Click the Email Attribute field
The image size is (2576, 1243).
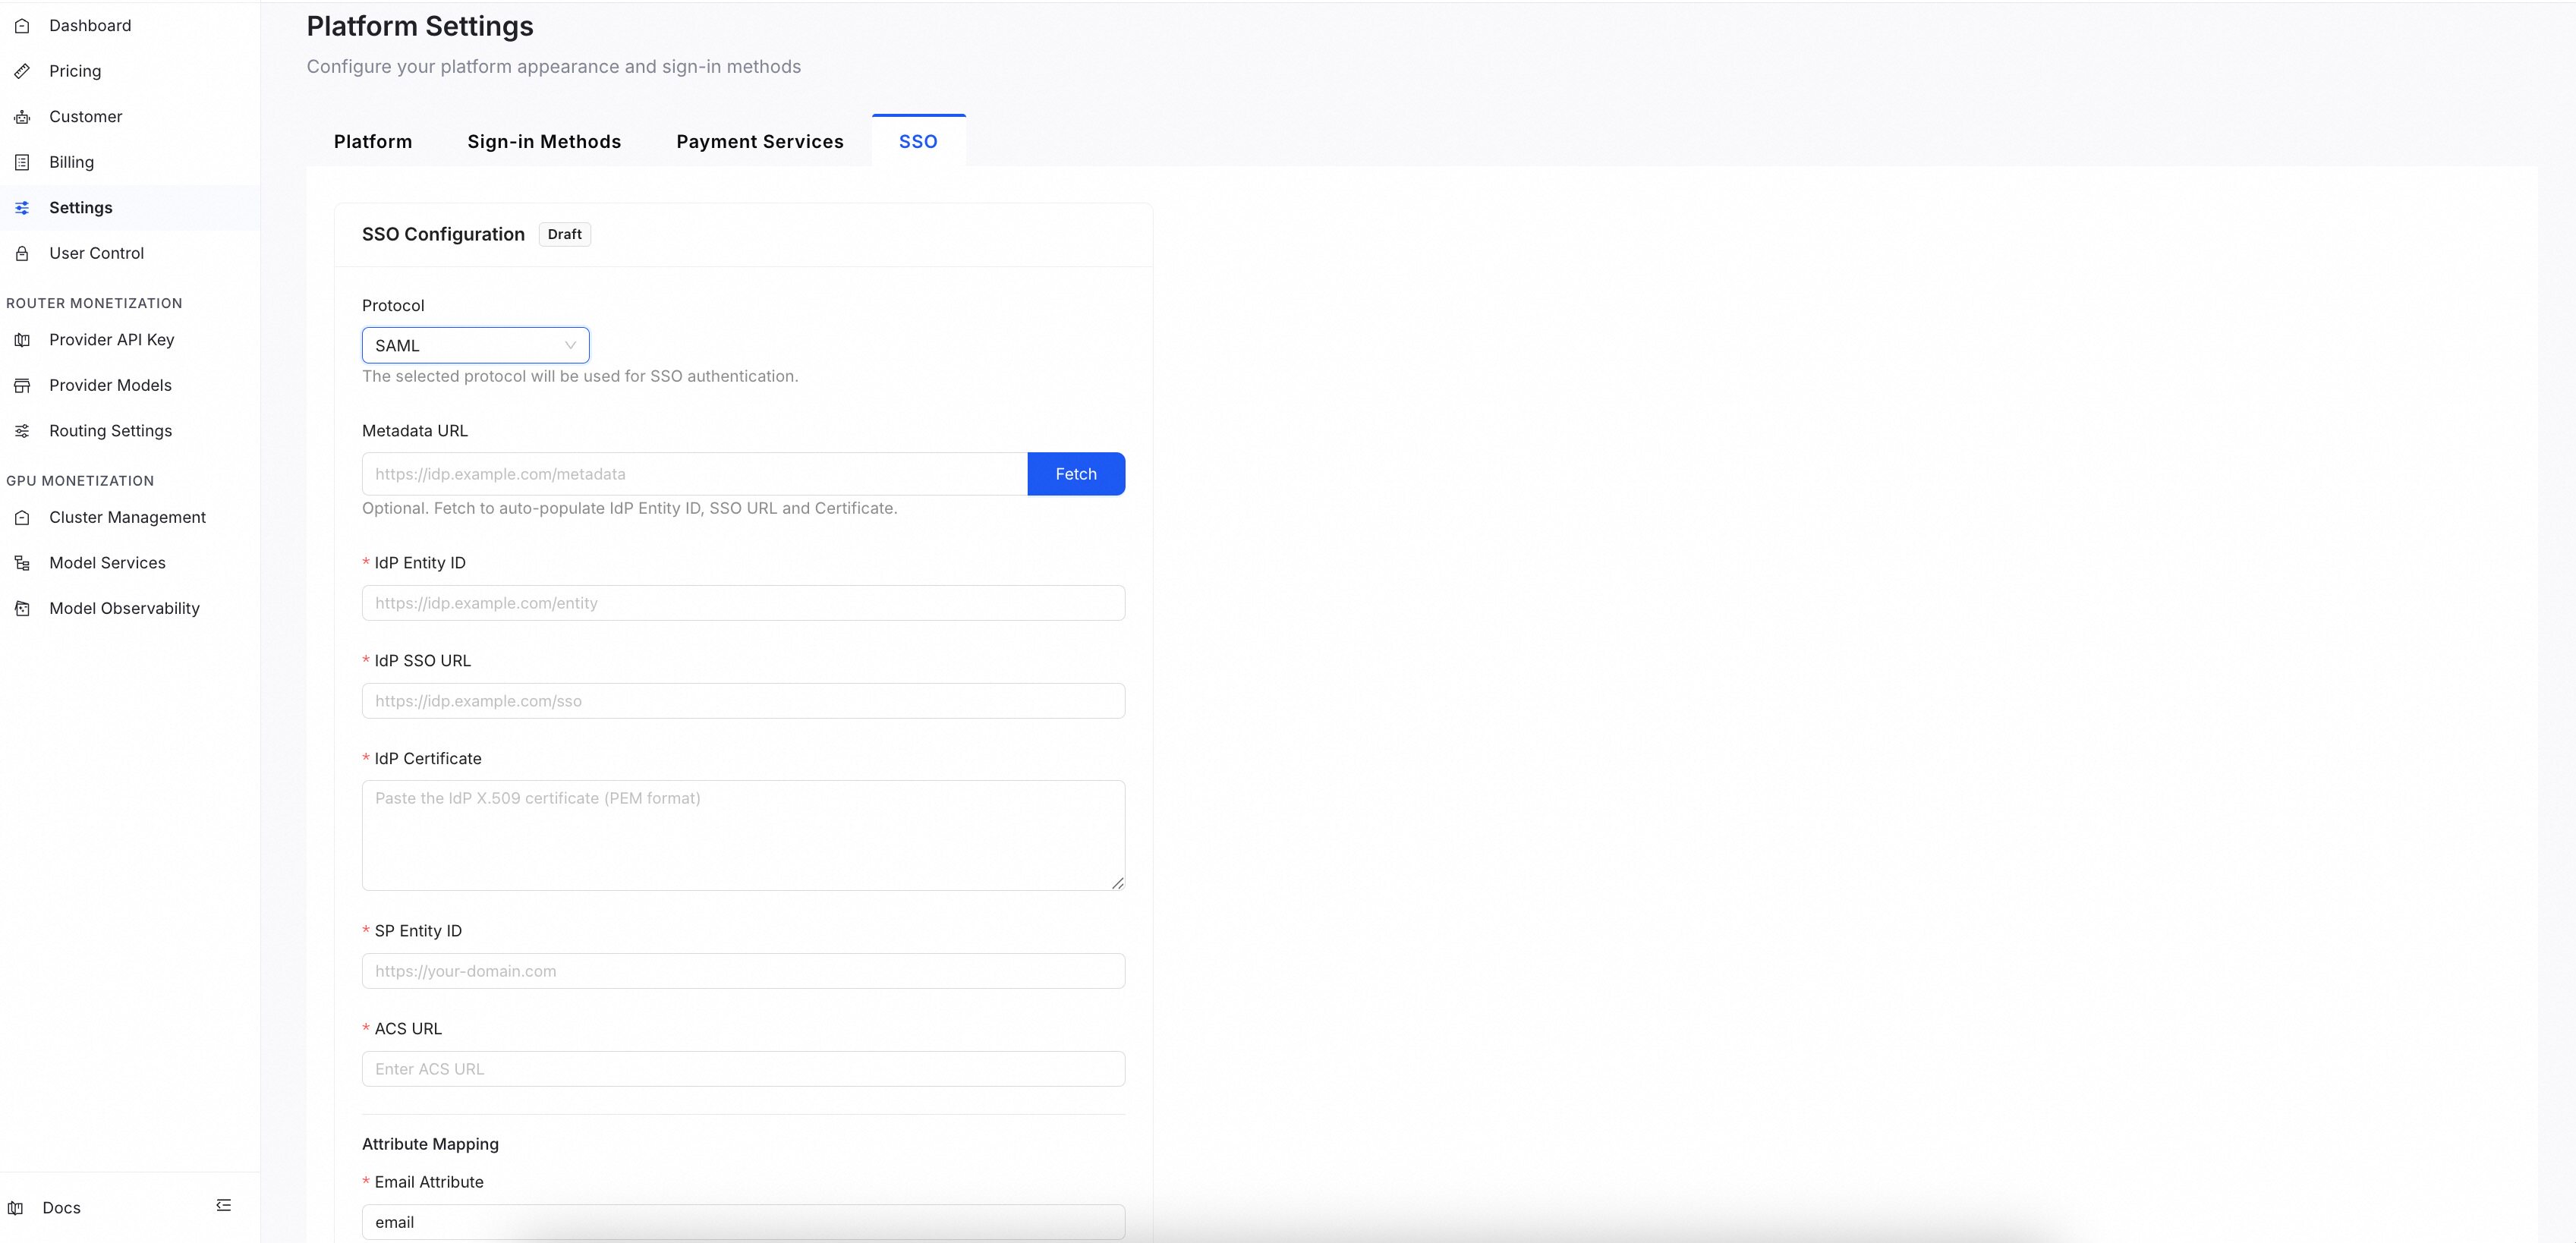click(x=743, y=1222)
